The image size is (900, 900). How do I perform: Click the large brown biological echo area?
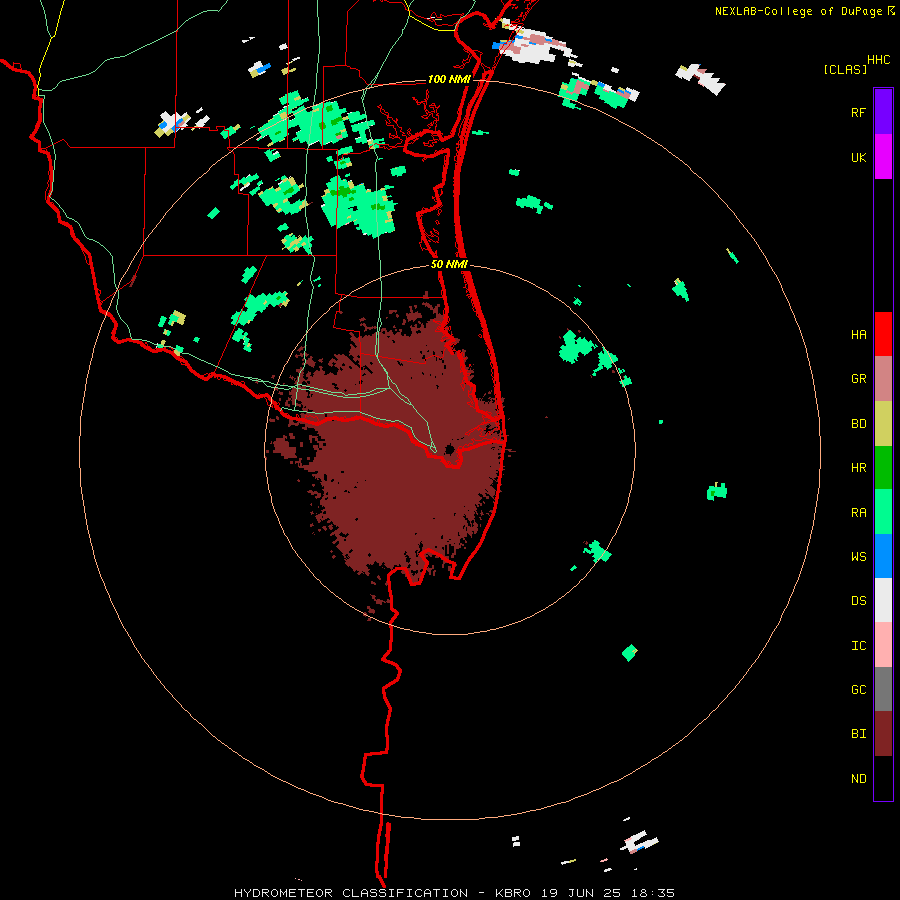pyautogui.click(x=396, y=459)
